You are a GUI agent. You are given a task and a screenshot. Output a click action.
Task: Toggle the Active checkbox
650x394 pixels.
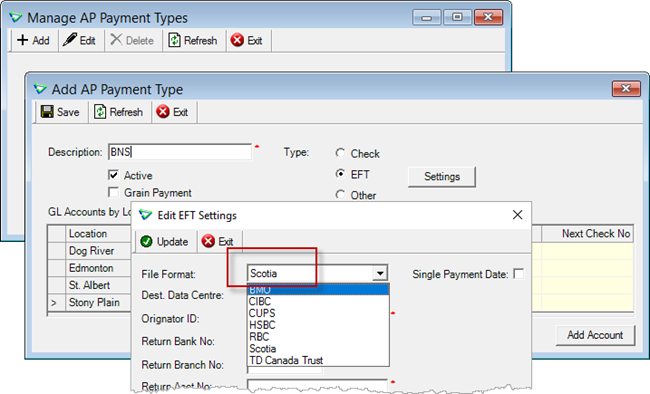113,175
